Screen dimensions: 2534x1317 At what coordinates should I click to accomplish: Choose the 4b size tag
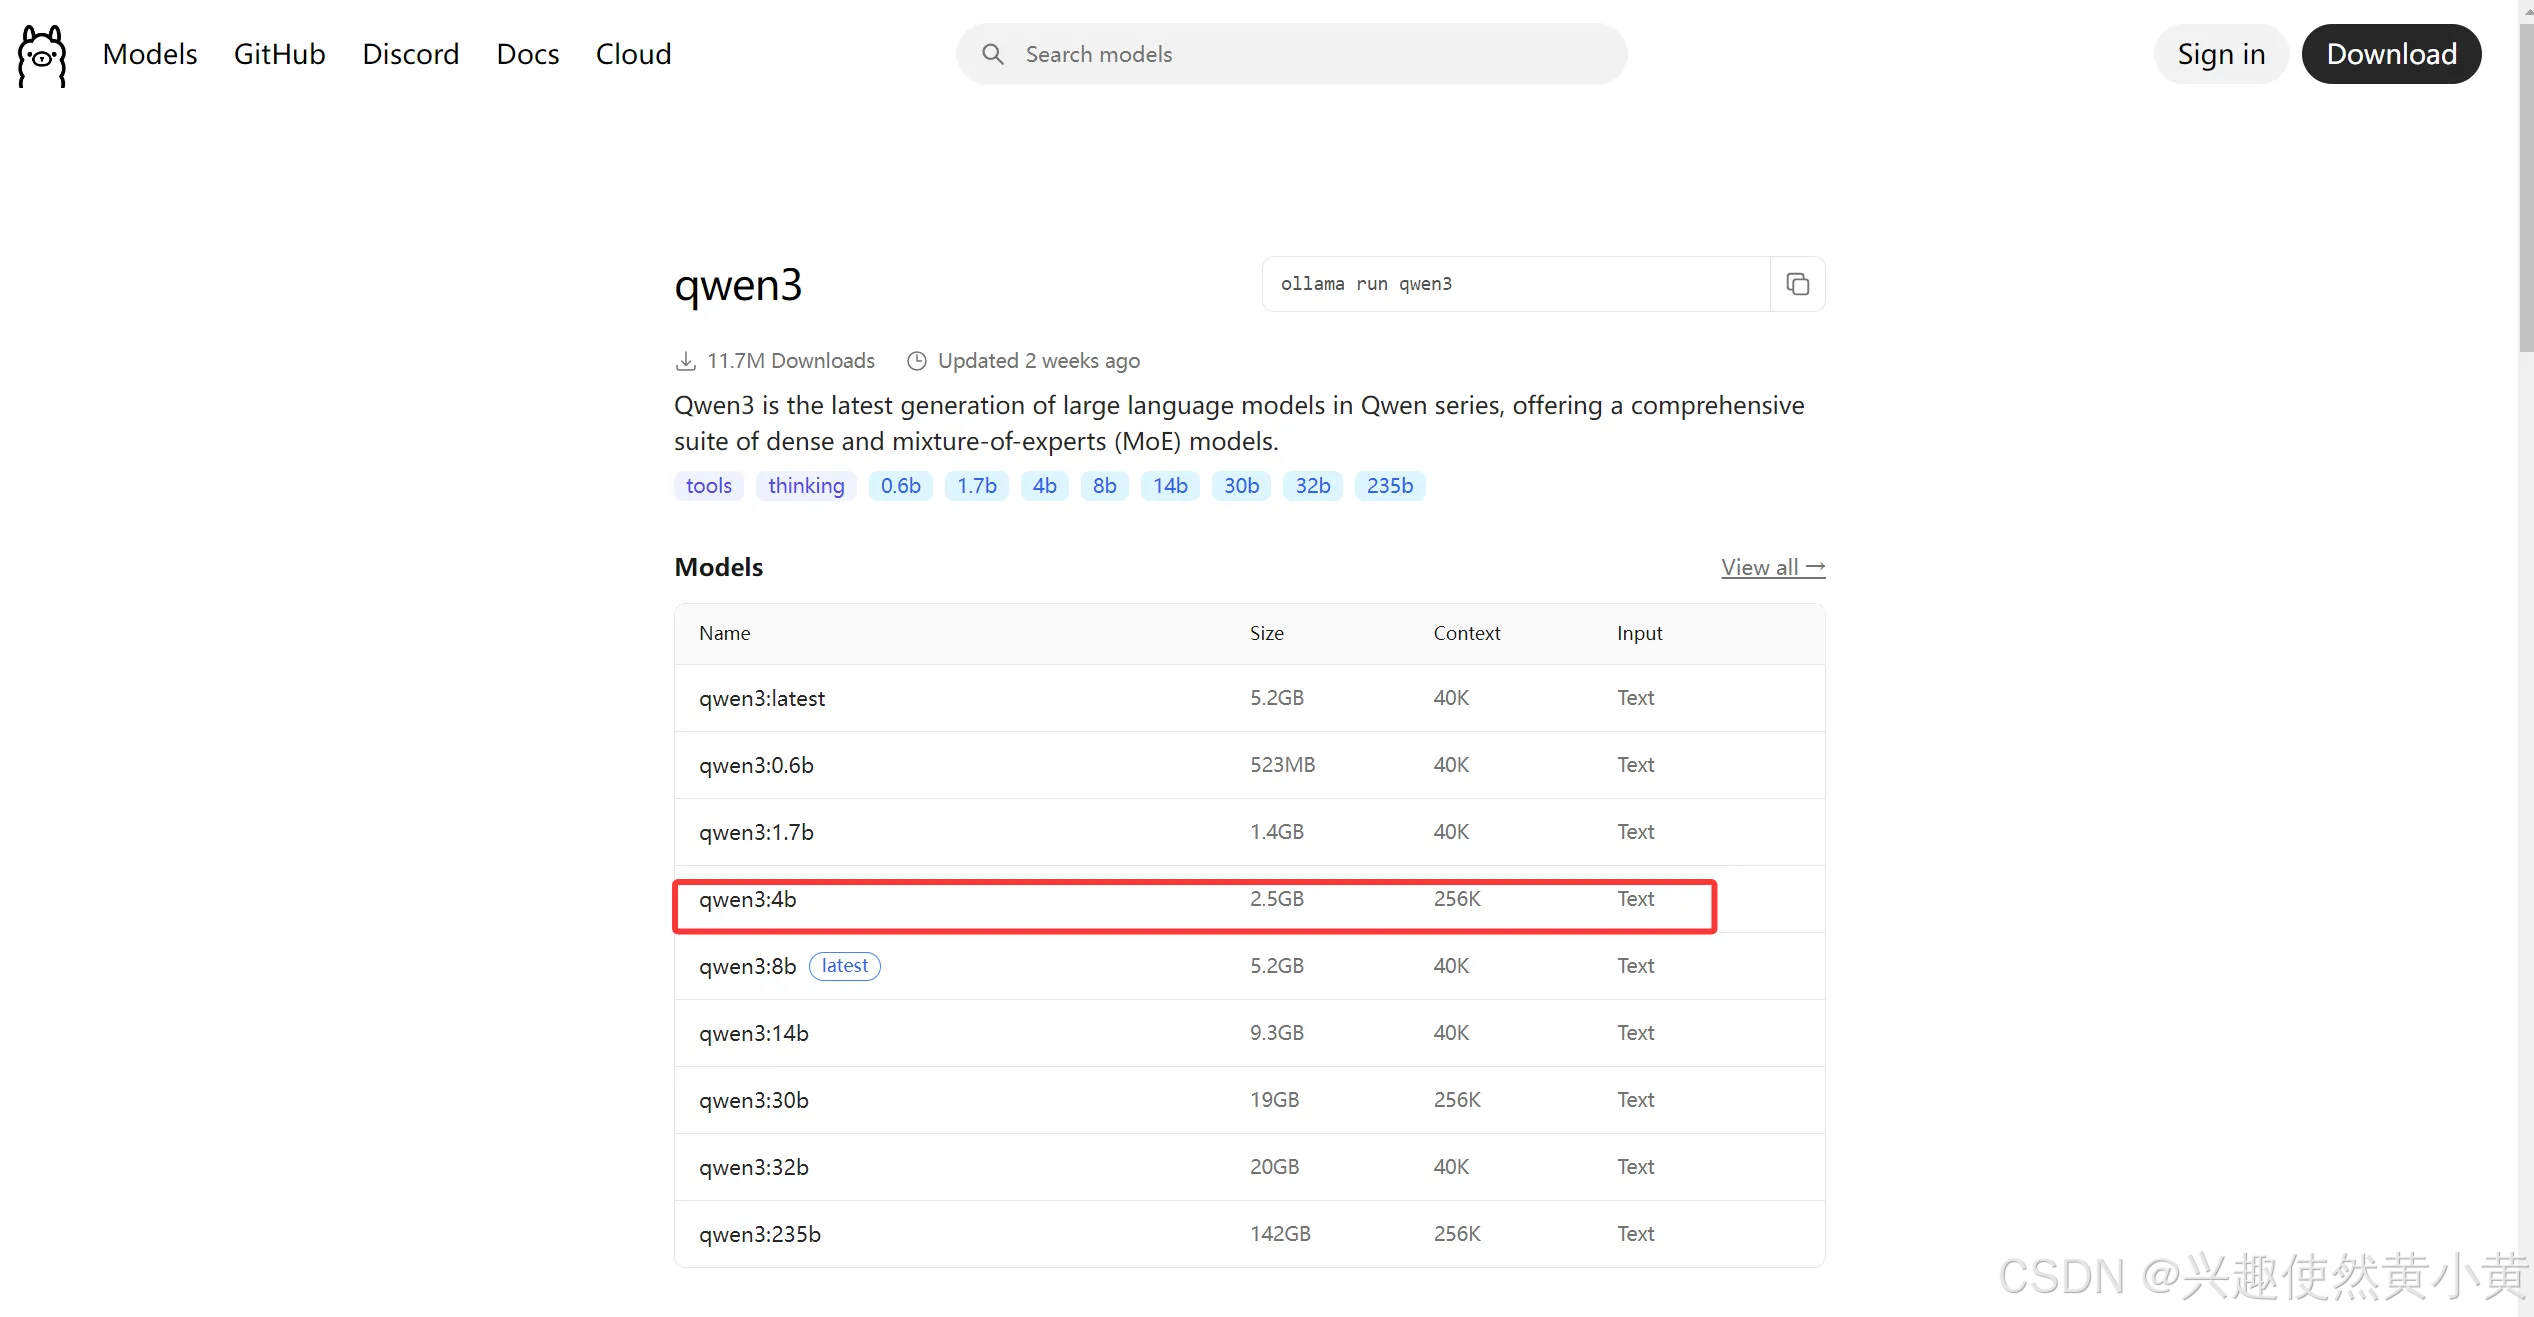[x=1044, y=486]
